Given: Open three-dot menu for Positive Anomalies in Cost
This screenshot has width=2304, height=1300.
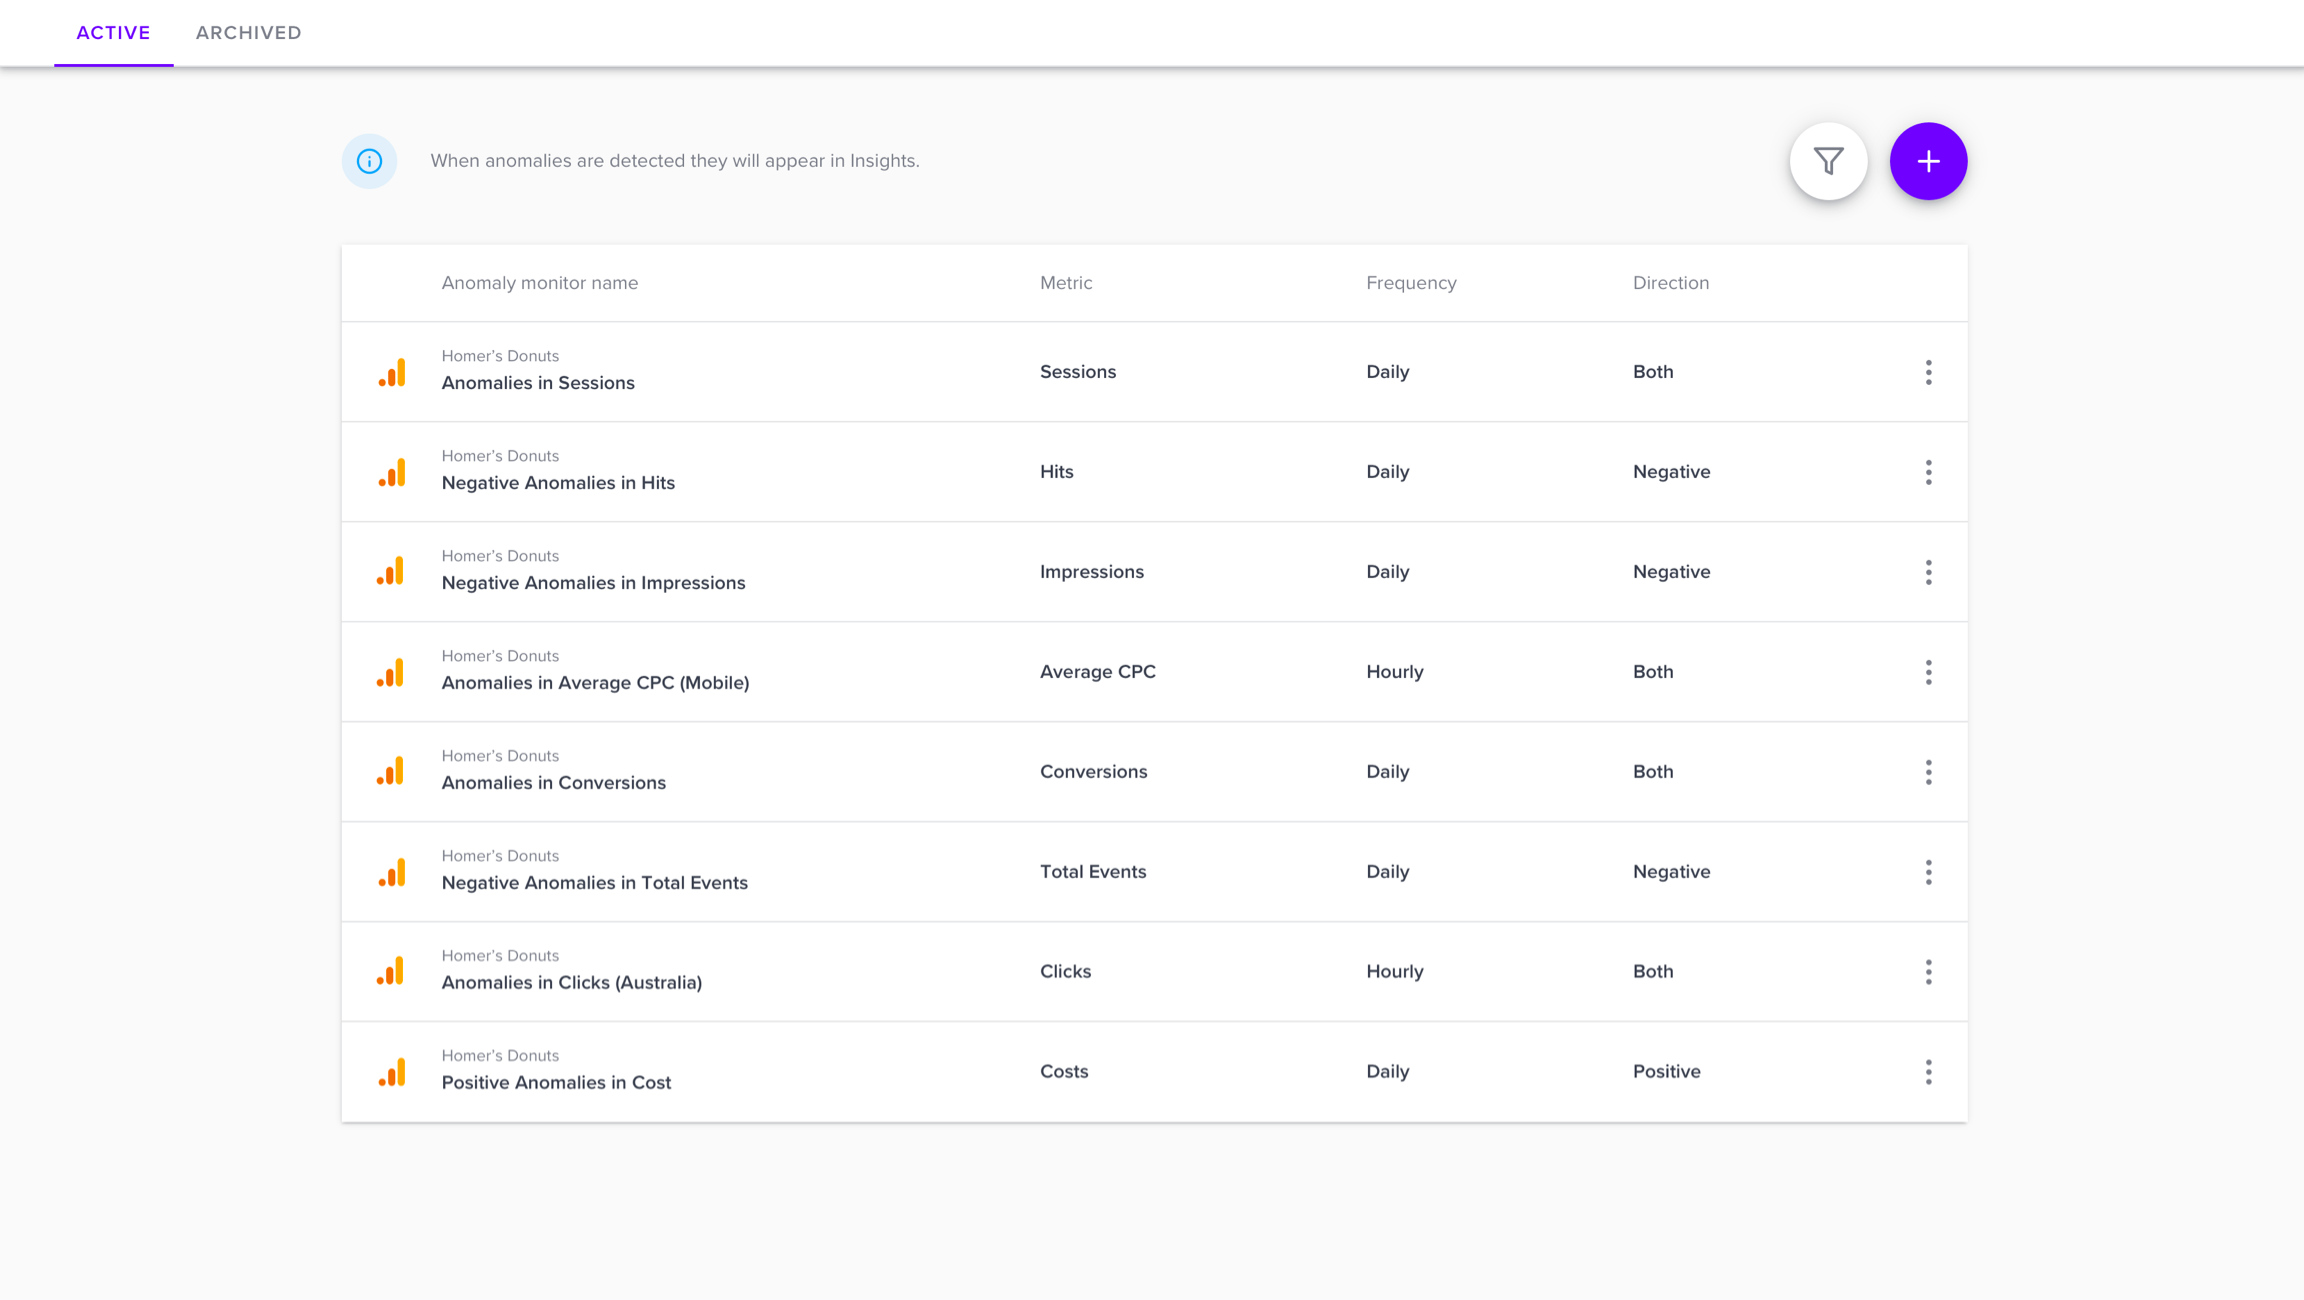Looking at the screenshot, I should point(1928,1072).
